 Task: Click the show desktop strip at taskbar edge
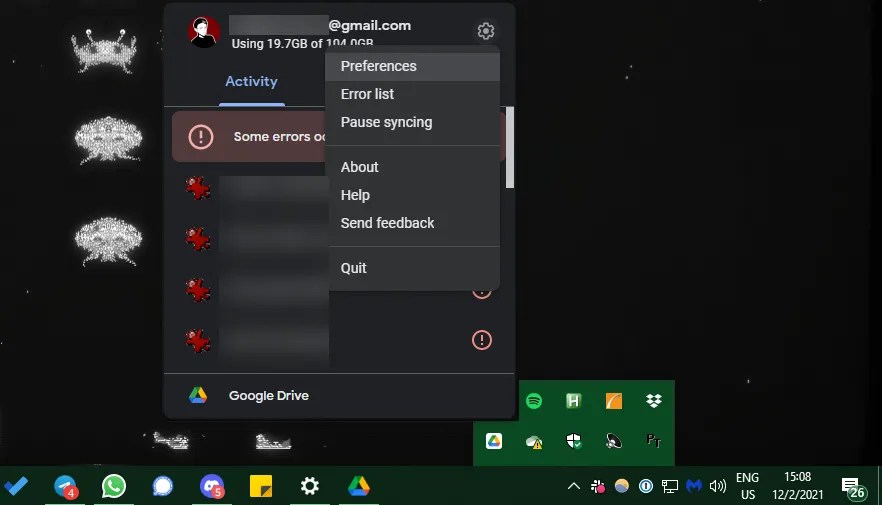pyautogui.click(x=879, y=486)
